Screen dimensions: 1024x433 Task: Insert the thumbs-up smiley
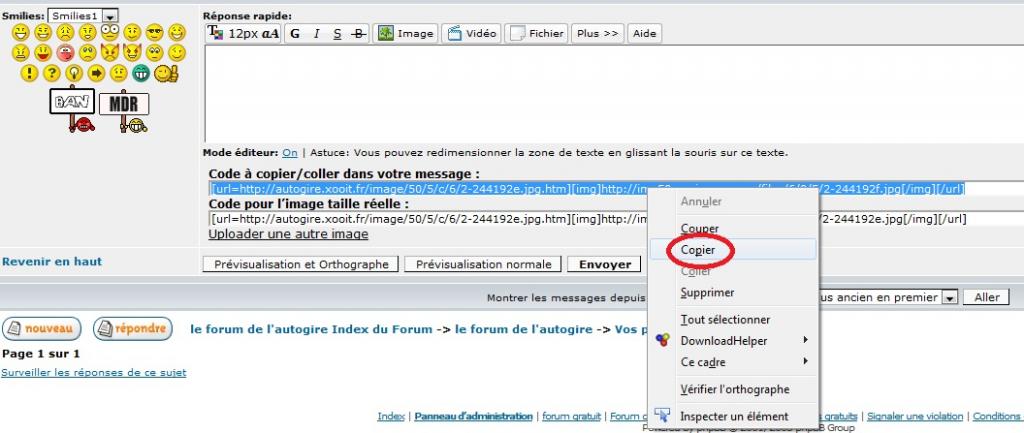(x=166, y=72)
